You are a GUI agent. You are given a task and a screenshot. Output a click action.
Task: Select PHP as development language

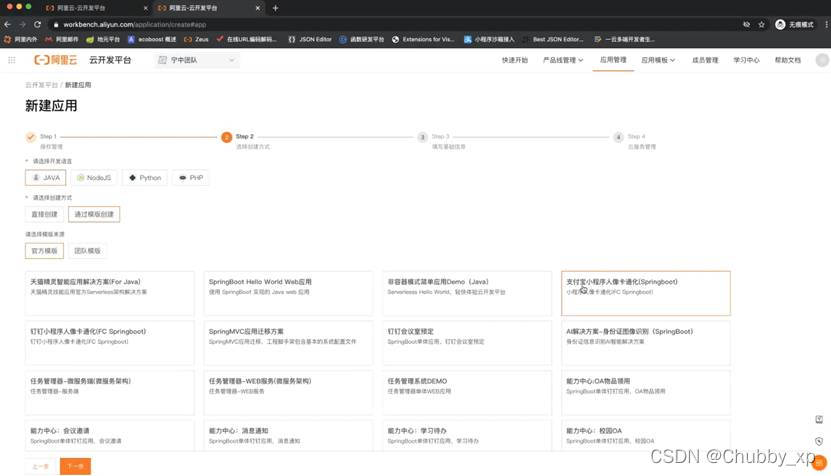click(191, 178)
